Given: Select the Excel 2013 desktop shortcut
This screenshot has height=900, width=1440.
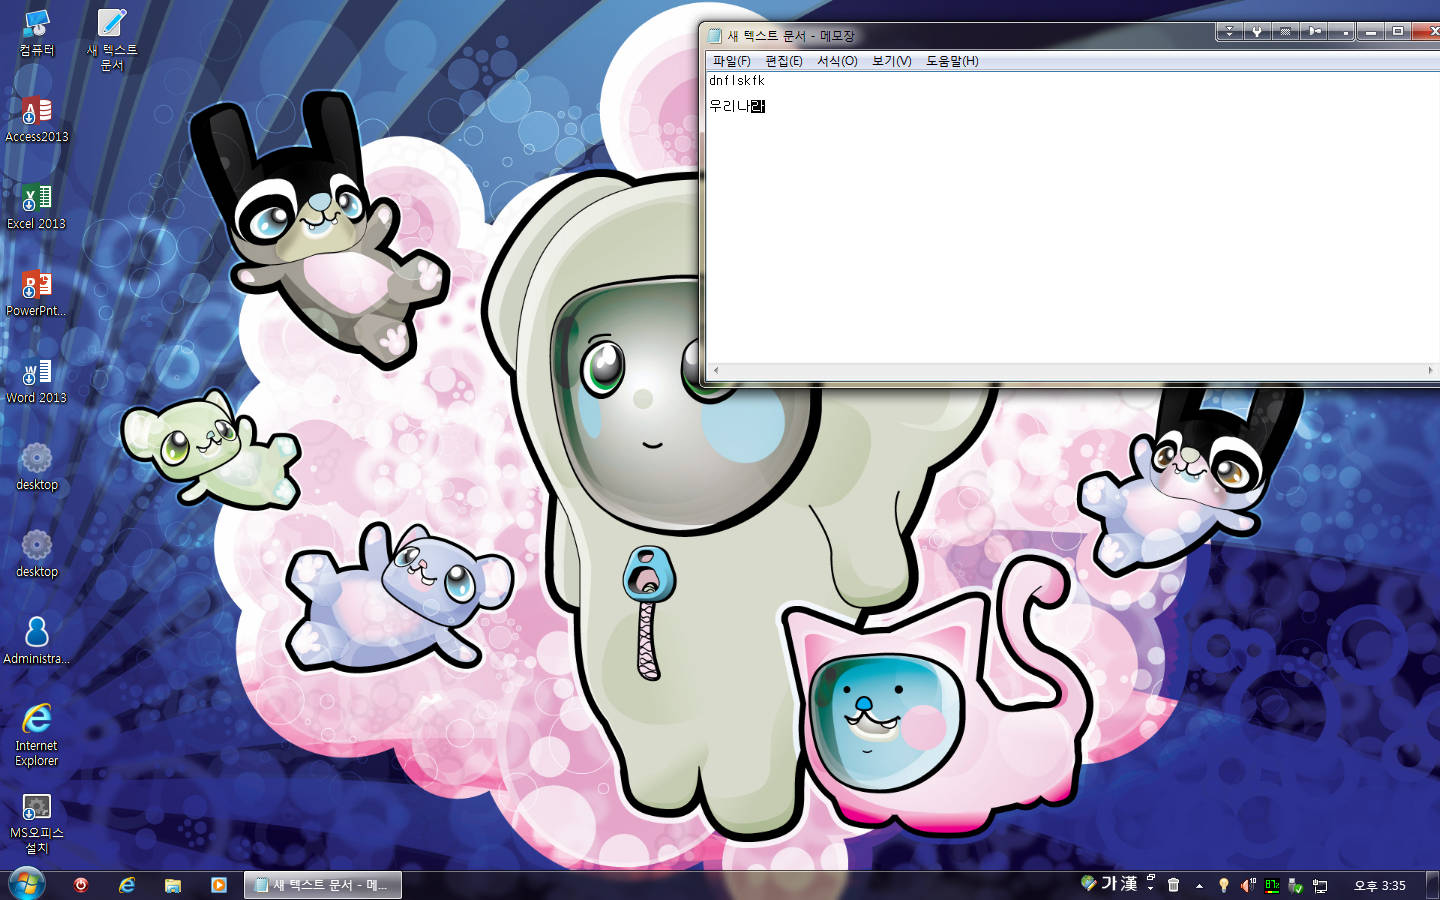Looking at the screenshot, I should [37, 207].
